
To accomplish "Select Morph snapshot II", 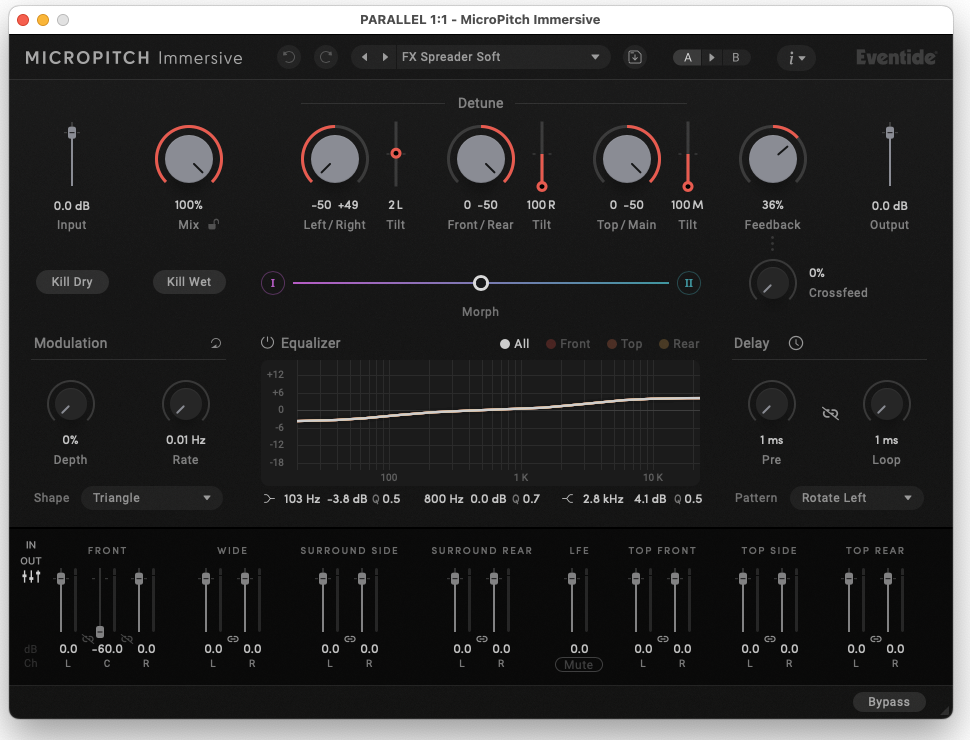I will click(689, 283).
